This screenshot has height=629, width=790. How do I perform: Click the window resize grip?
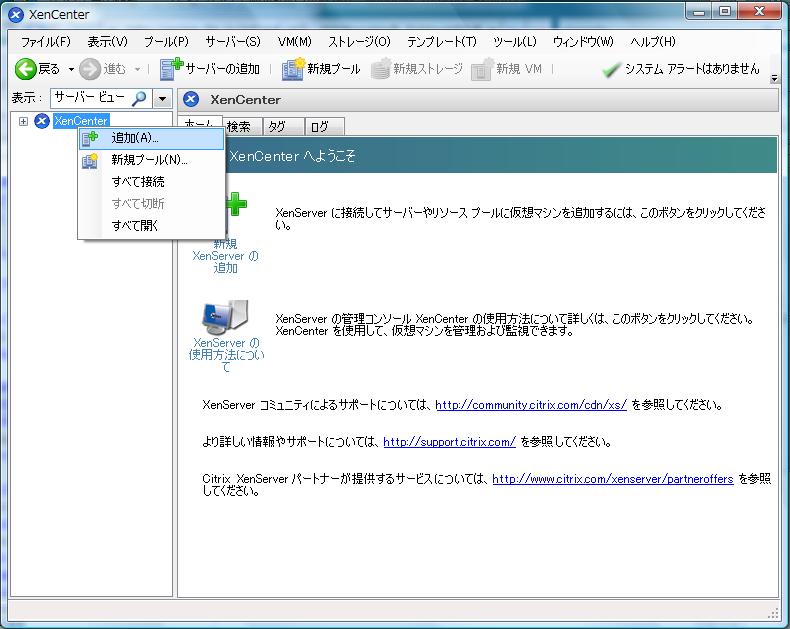(773, 614)
